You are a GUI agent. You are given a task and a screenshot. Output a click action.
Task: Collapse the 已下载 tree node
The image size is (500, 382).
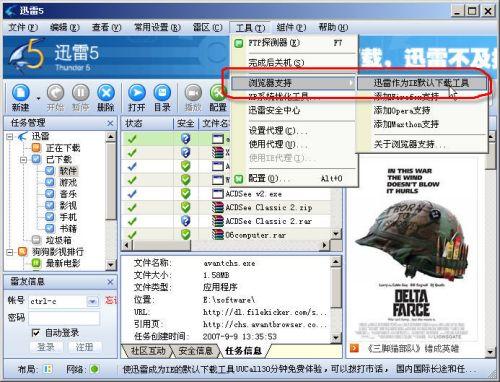(x=23, y=160)
